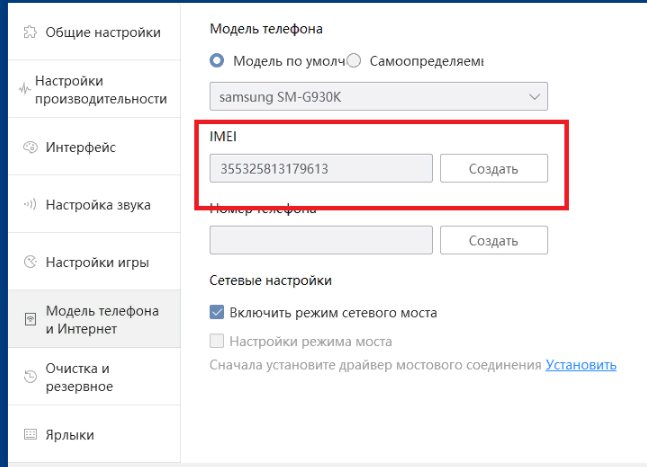Select the default model radio button
647x467 pixels.
(x=217, y=60)
